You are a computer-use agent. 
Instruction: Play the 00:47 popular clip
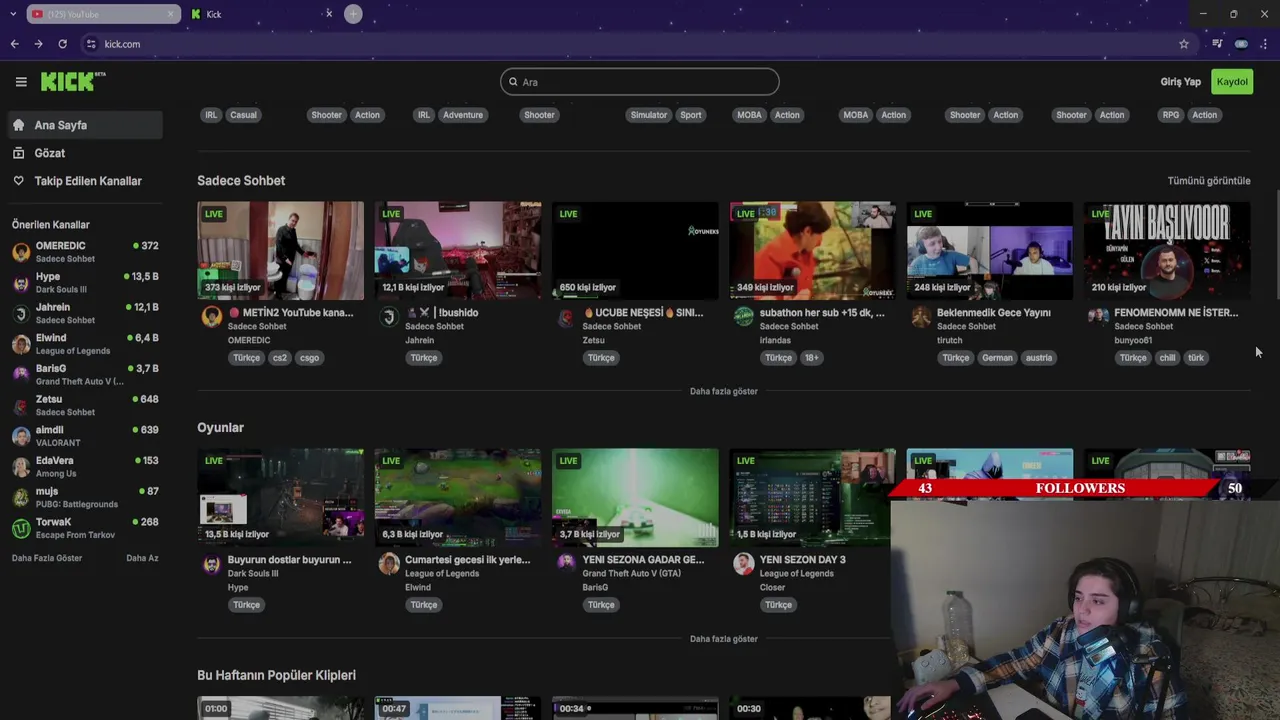(458, 708)
